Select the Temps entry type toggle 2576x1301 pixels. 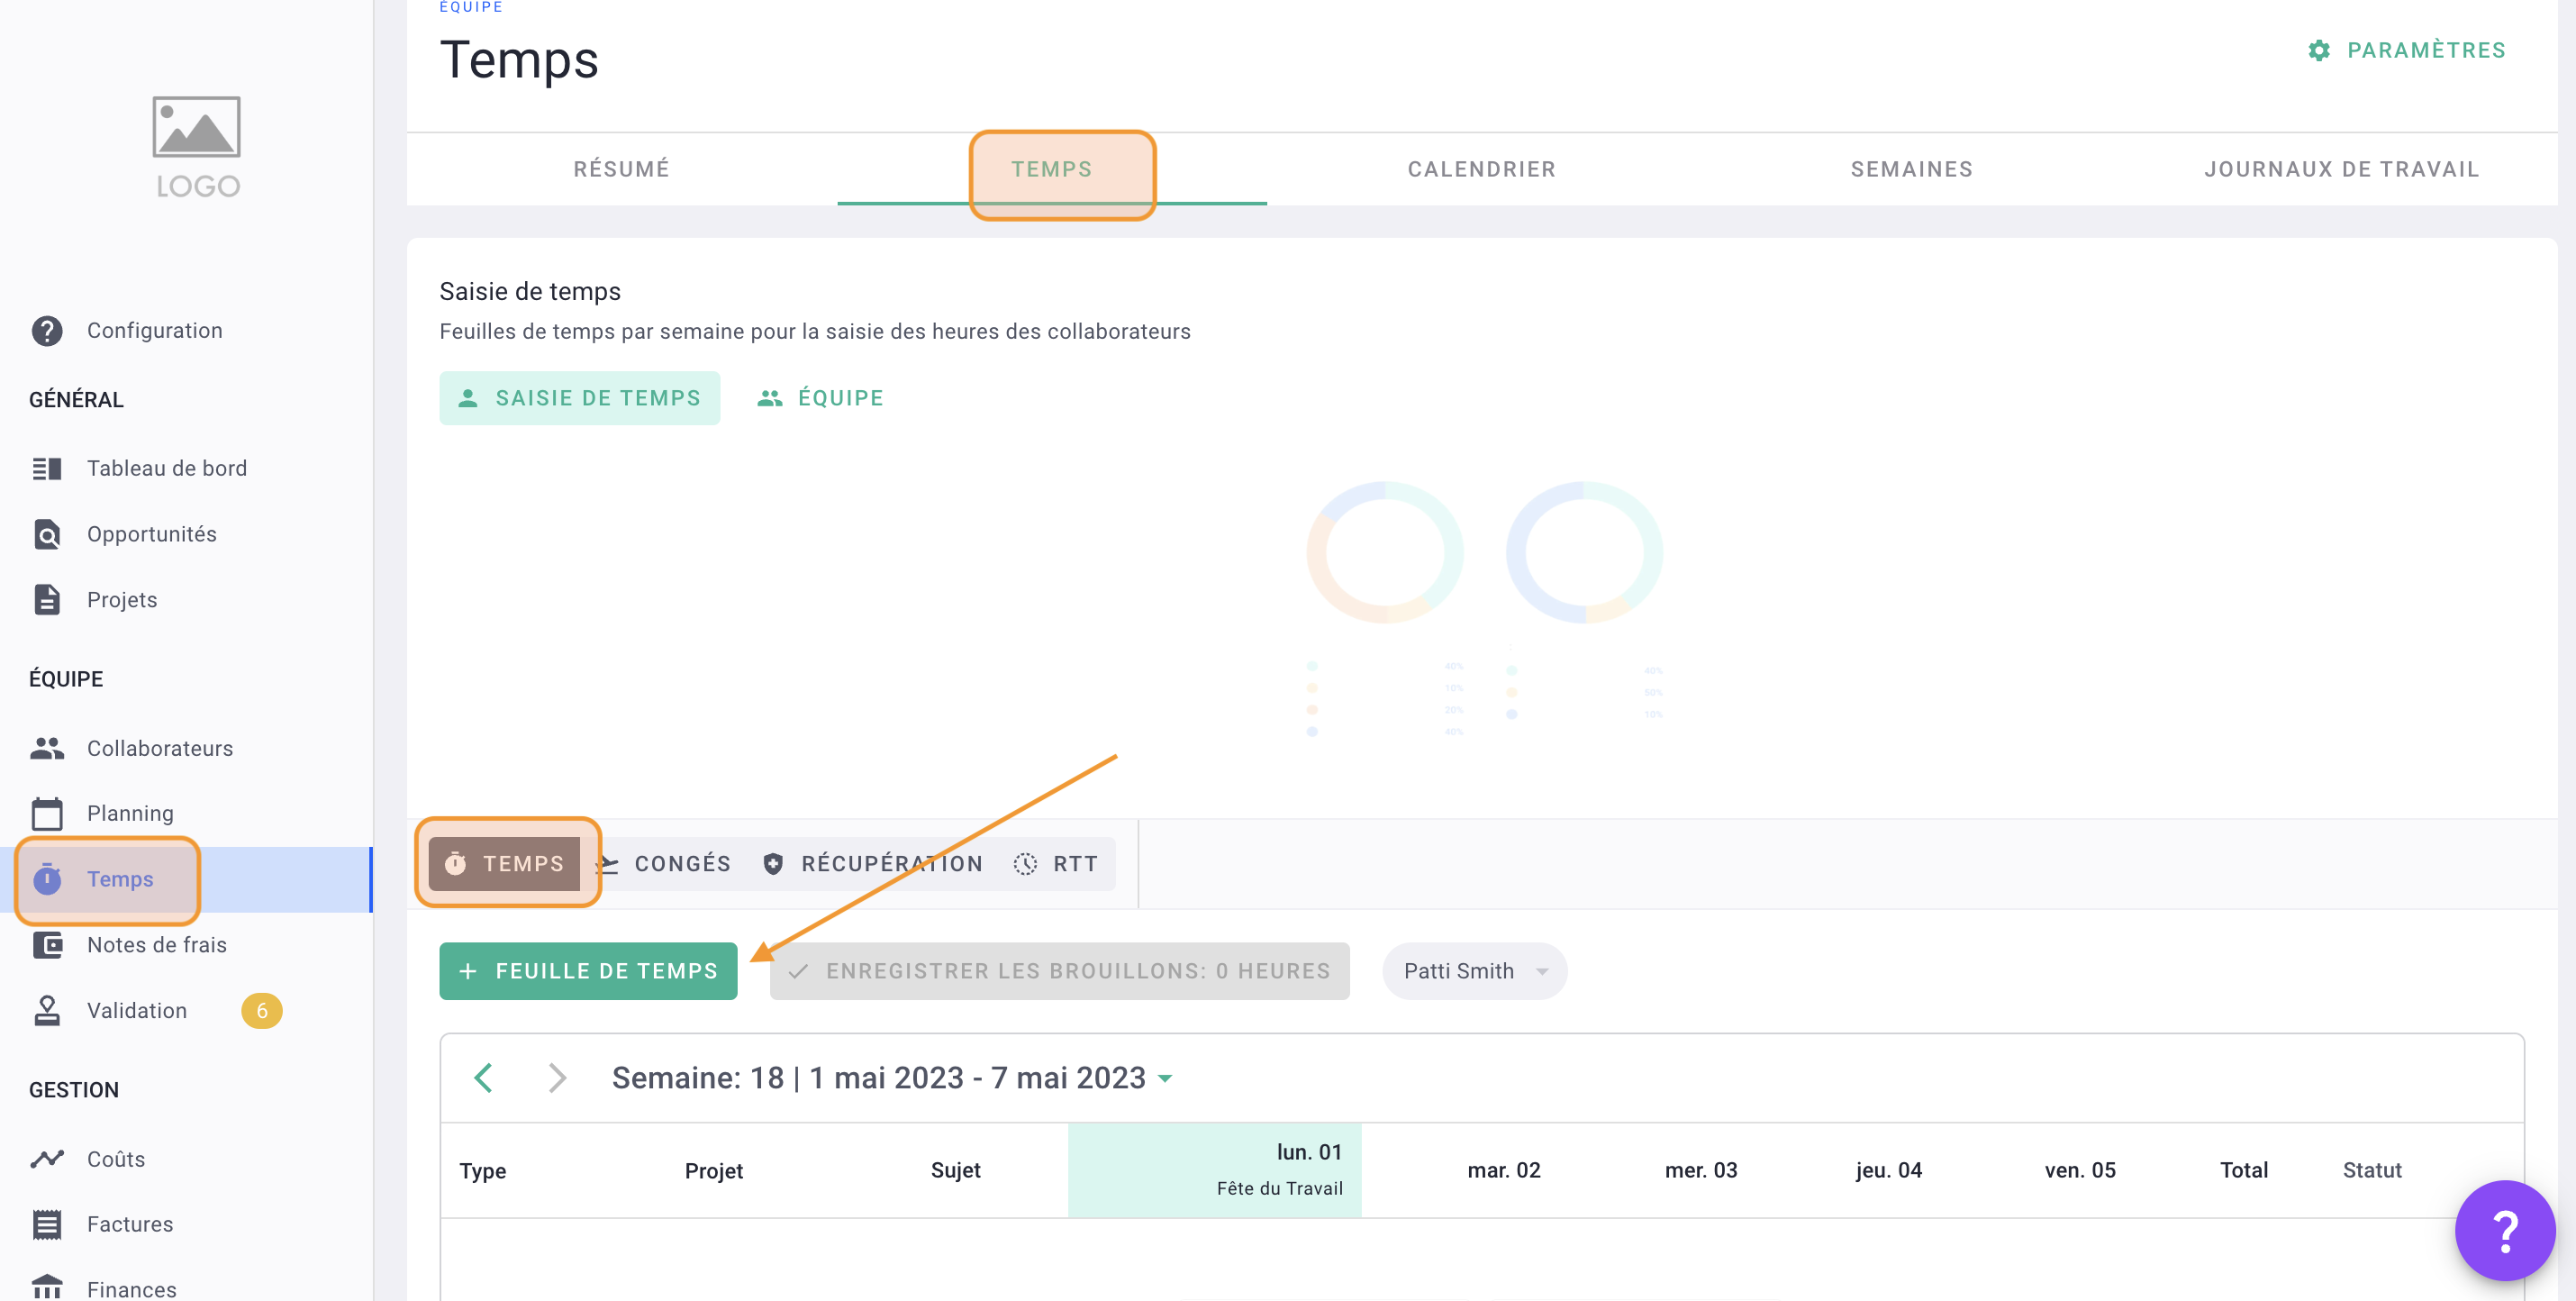pos(504,863)
